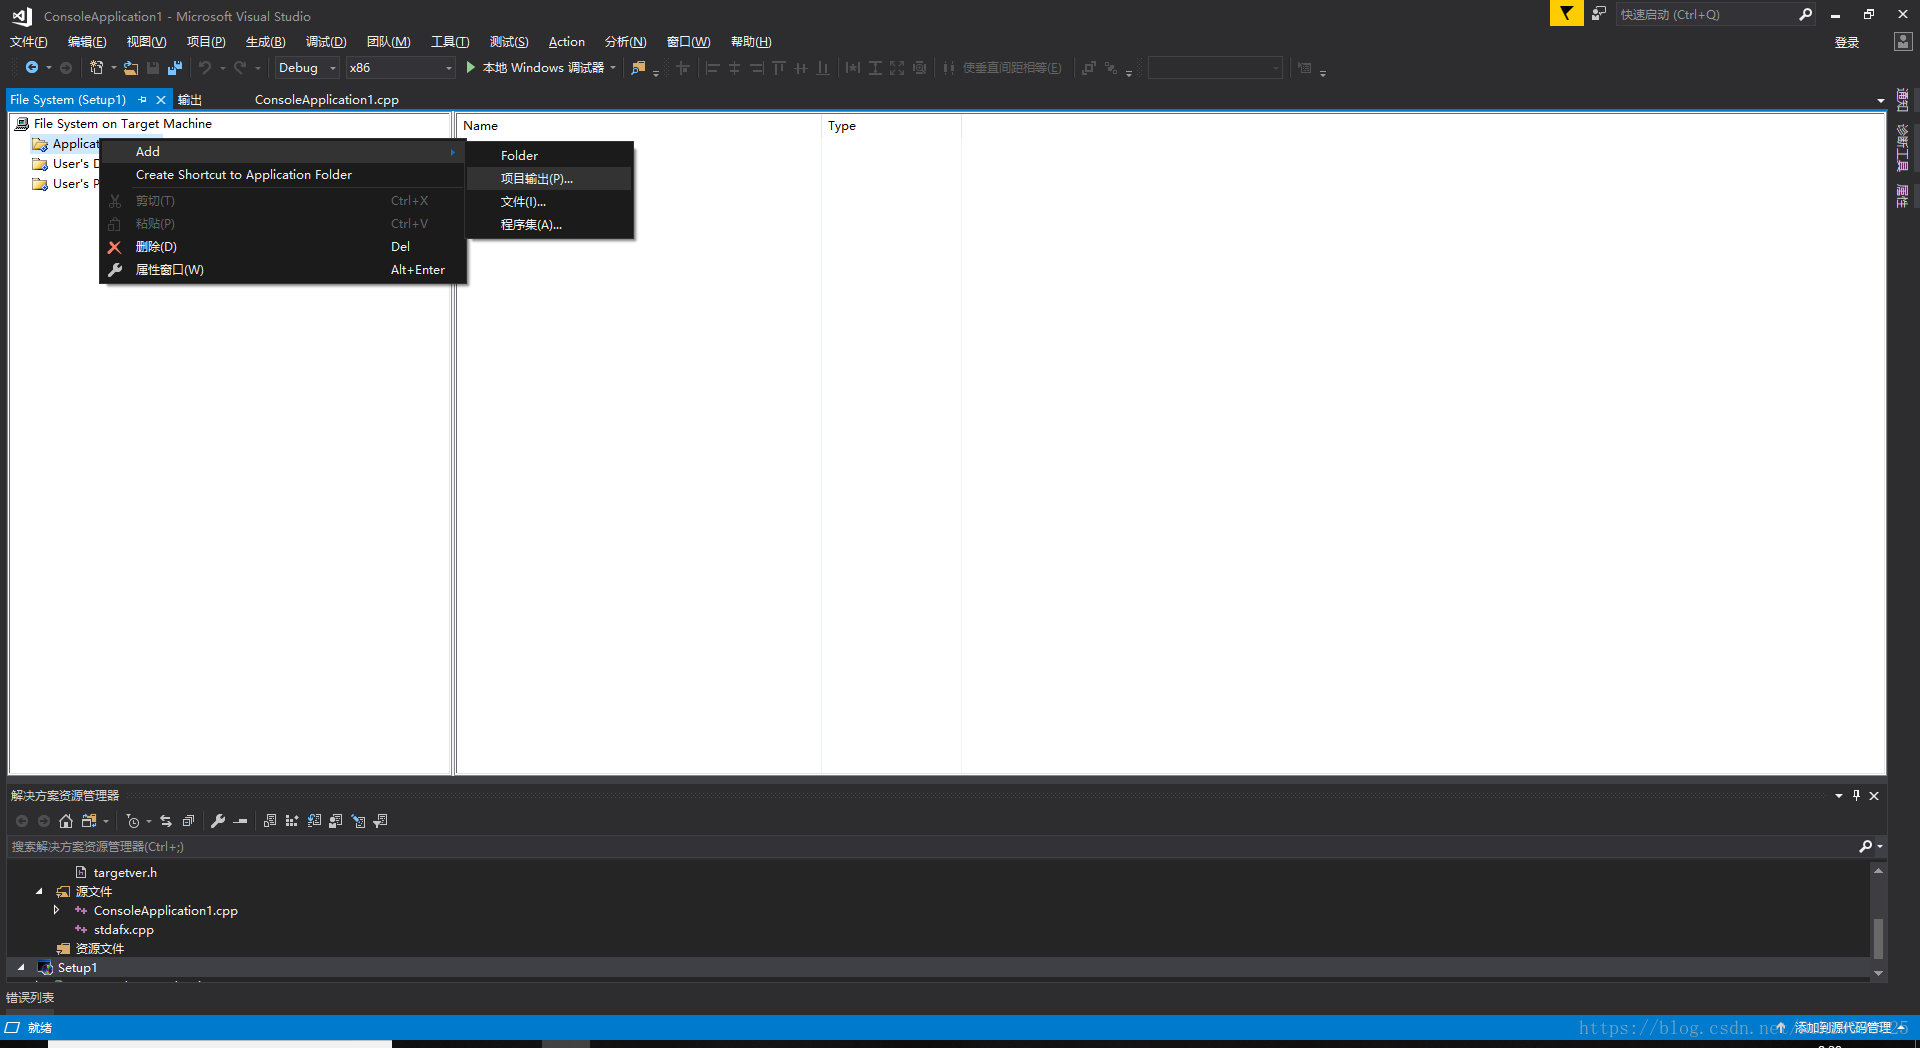The width and height of the screenshot is (1920, 1048).
Task: Click the collapse all icon in Solution Explorer
Action: [x=188, y=821]
